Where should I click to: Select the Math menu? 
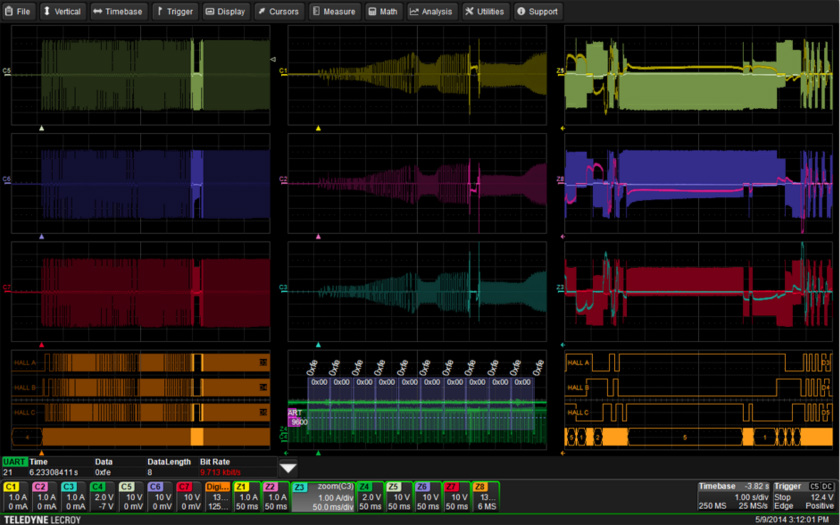tap(383, 12)
